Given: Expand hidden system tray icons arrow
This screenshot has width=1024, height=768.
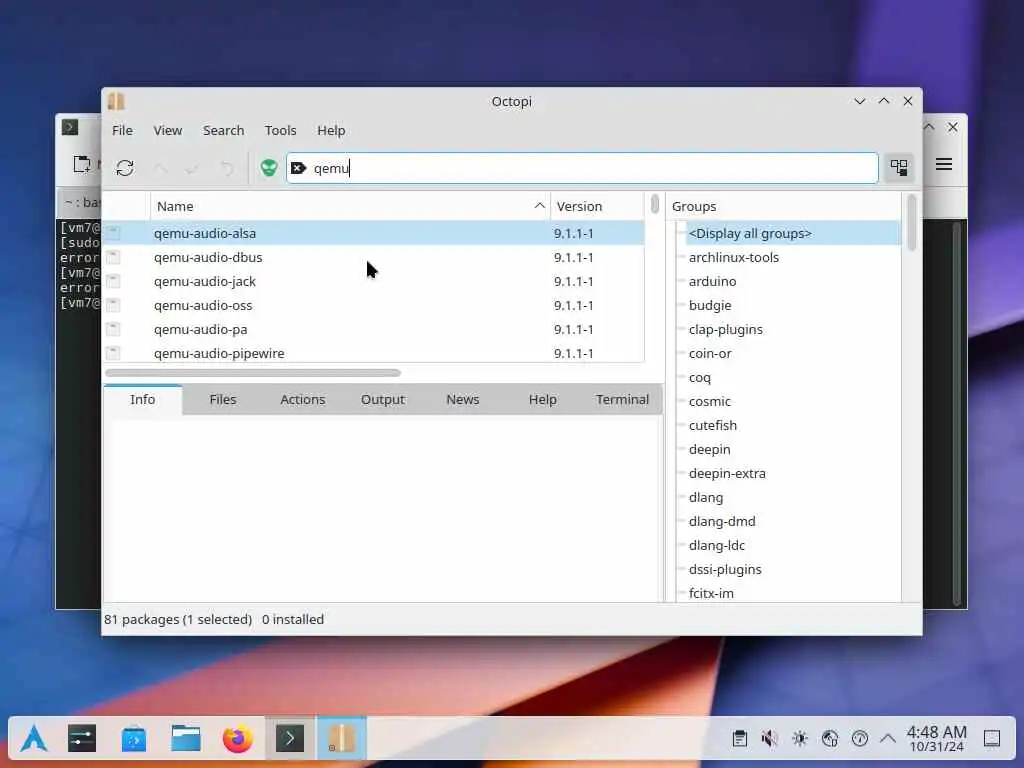Looking at the screenshot, I should (888, 739).
